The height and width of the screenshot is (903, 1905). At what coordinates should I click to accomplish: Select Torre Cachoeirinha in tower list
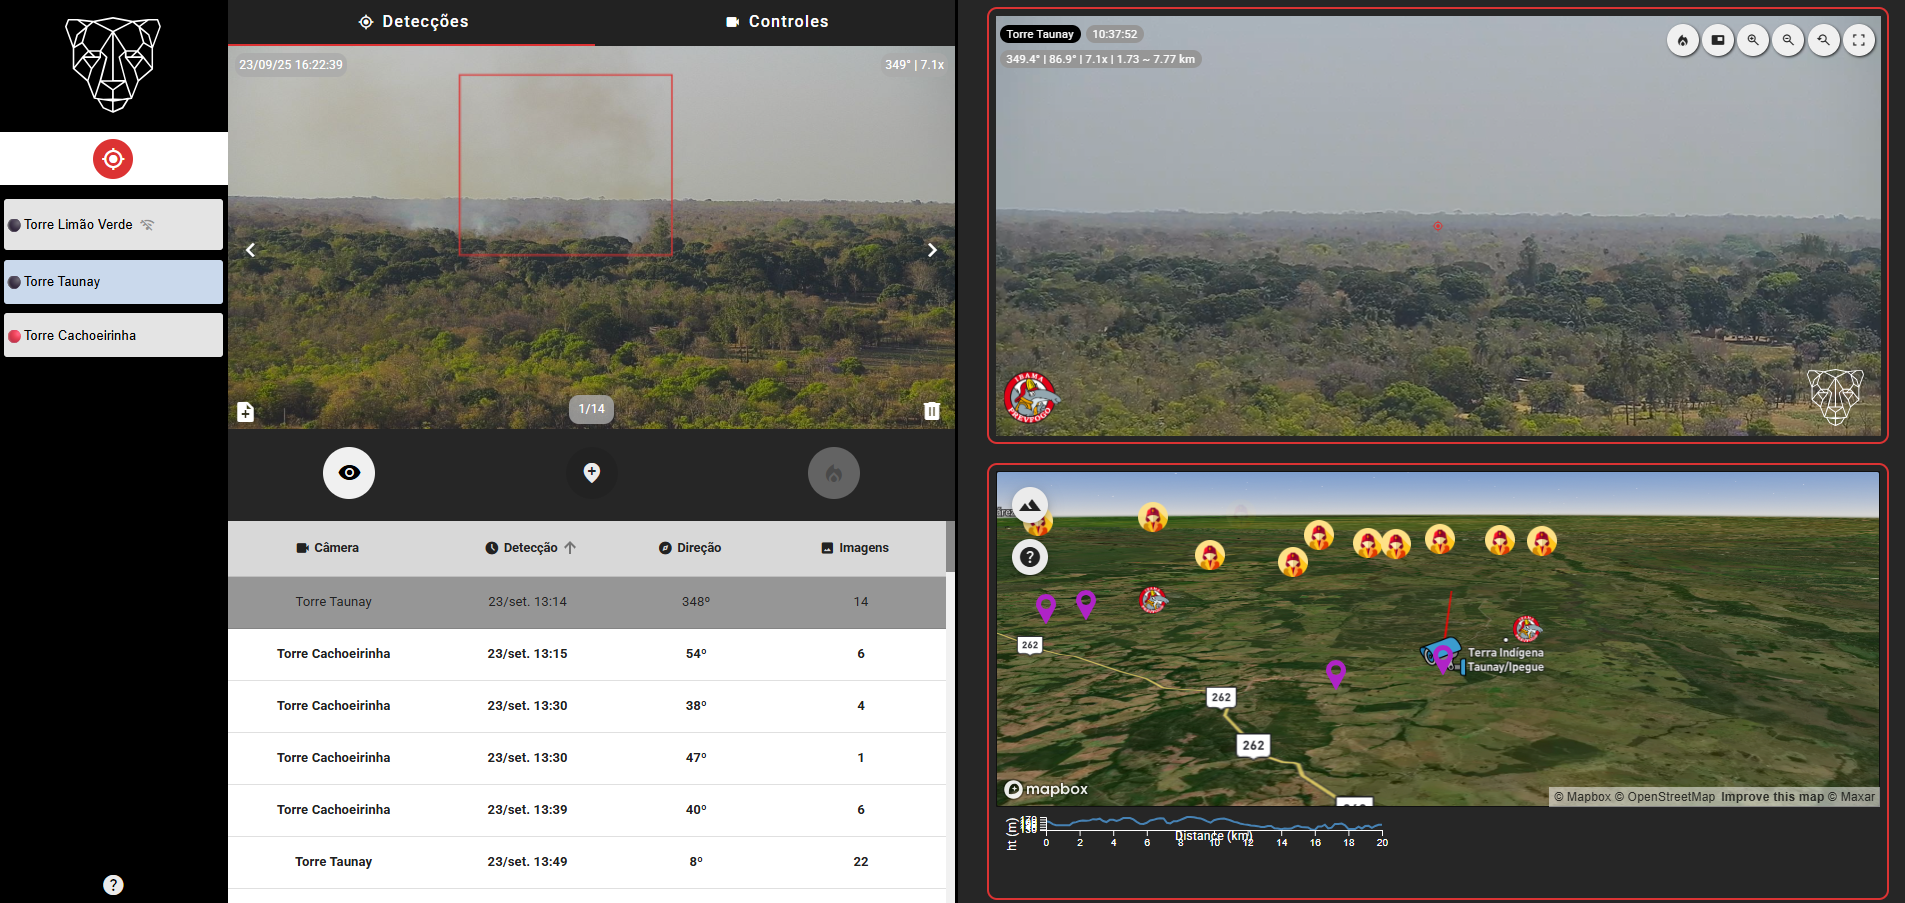(x=113, y=336)
